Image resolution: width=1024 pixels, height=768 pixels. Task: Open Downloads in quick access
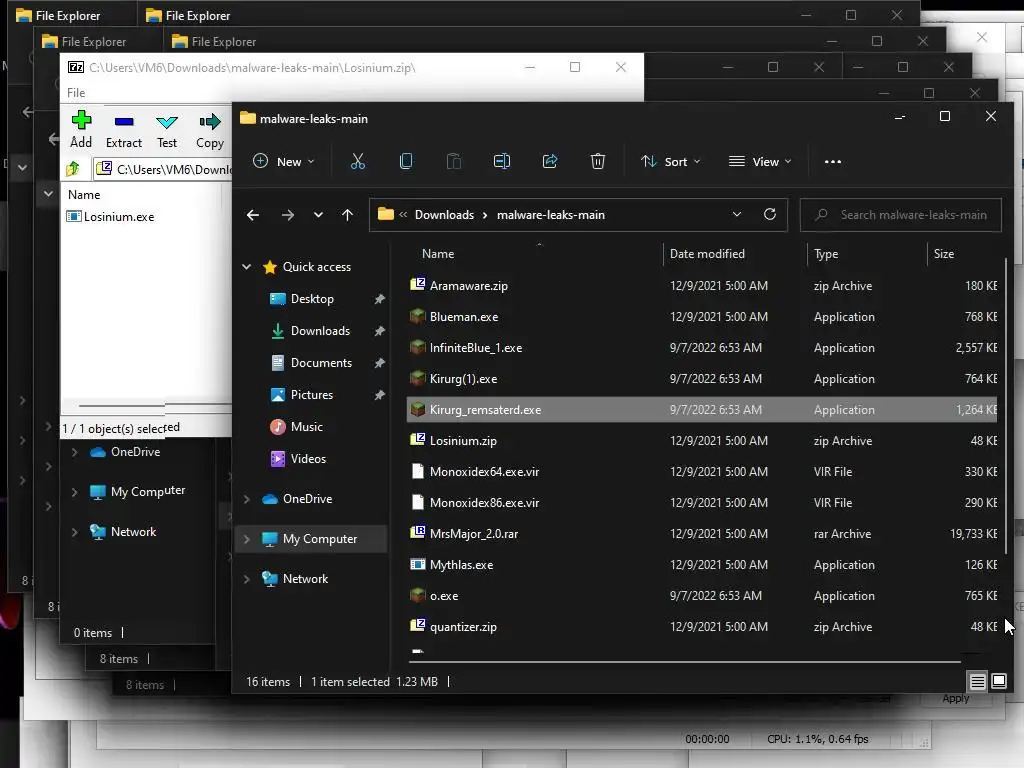pyautogui.click(x=320, y=331)
